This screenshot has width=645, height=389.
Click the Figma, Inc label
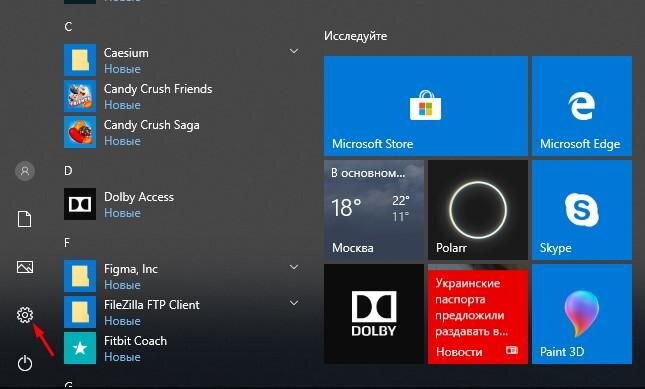[x=131, y=269]
